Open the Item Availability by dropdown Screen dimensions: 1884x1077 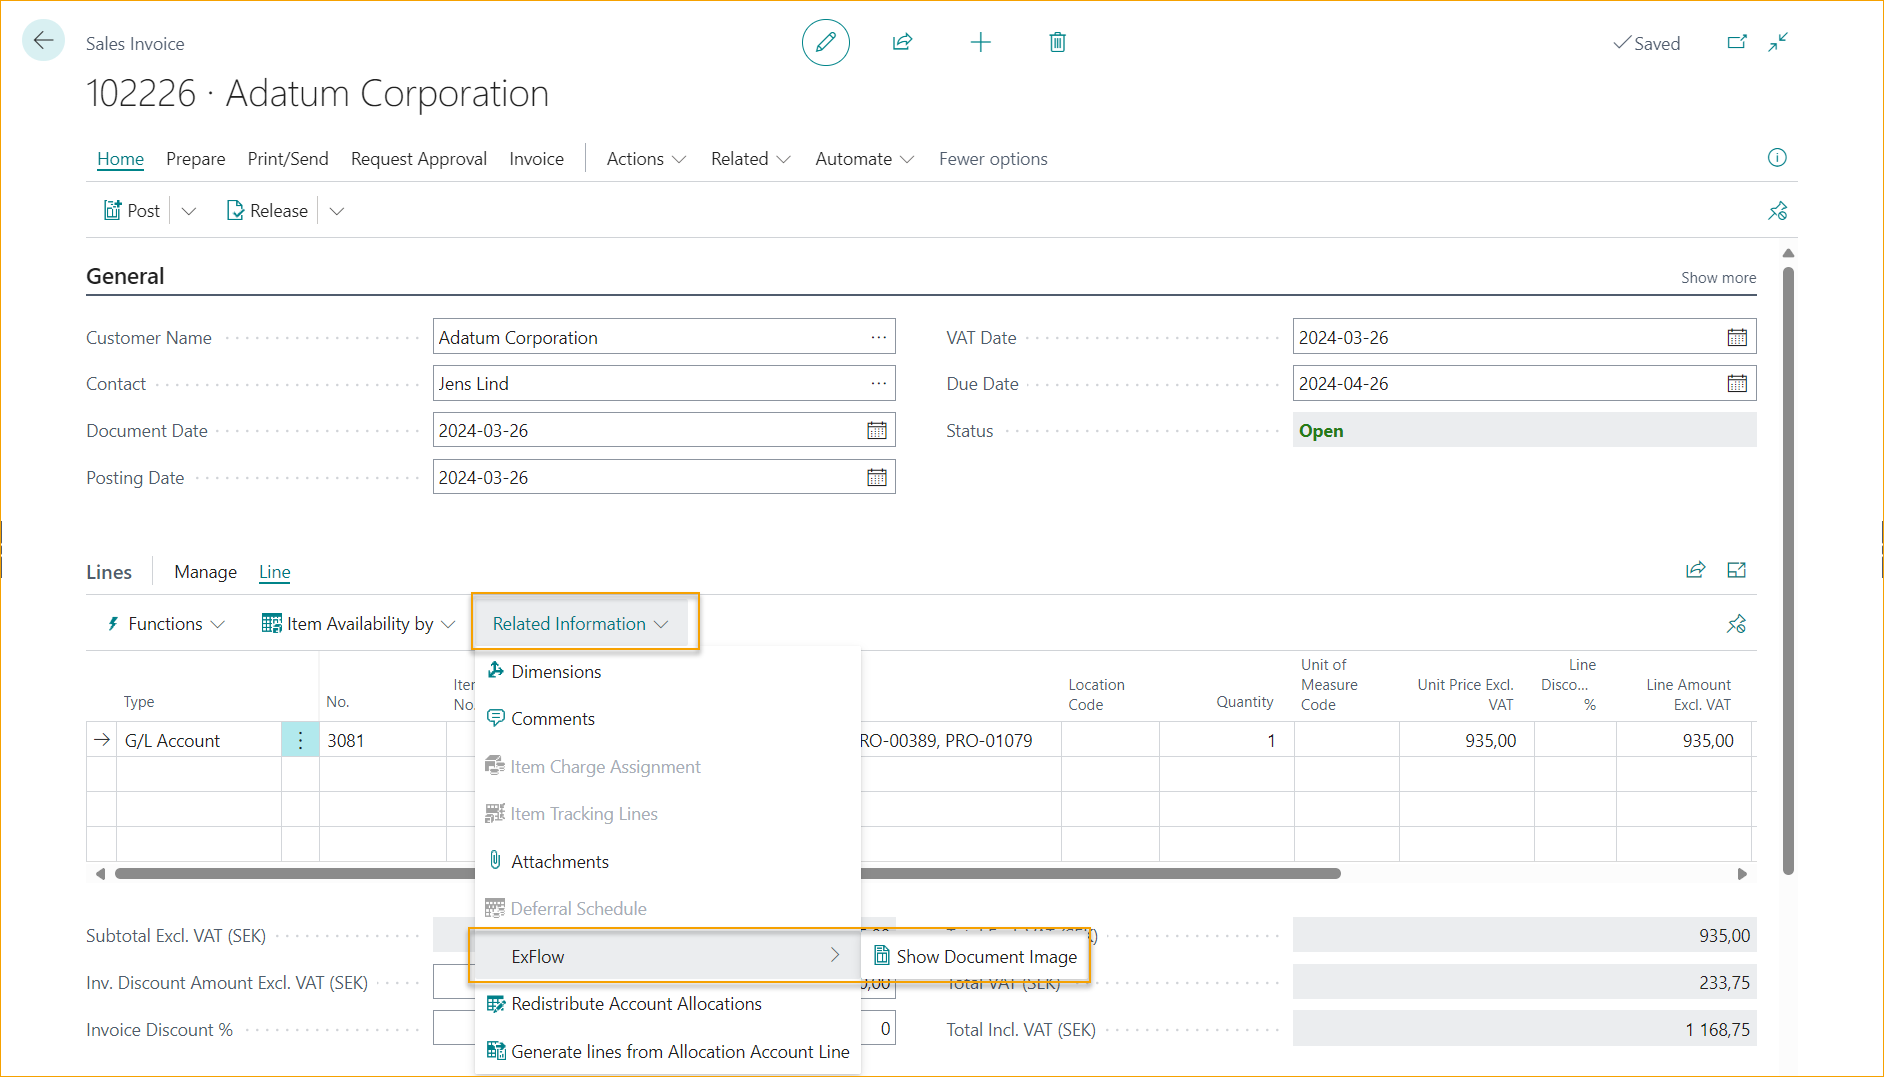358,624
